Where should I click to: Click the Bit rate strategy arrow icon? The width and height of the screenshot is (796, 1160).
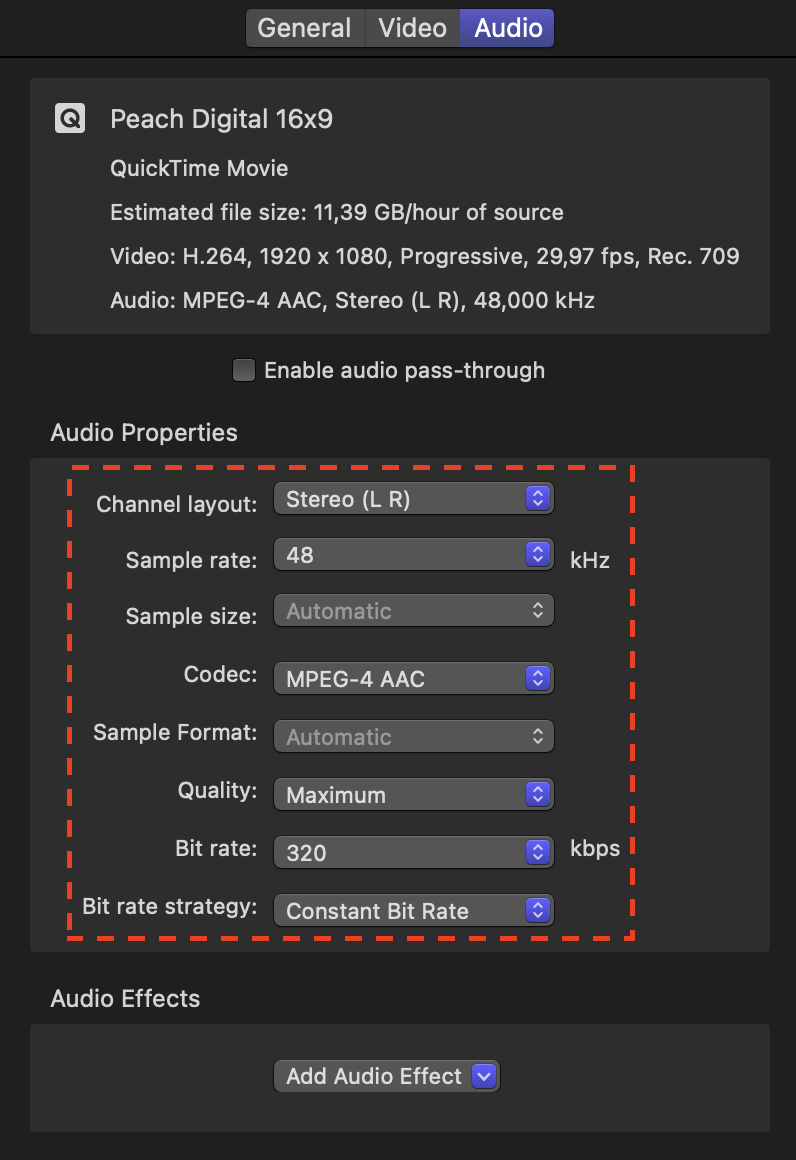(538, 910)
